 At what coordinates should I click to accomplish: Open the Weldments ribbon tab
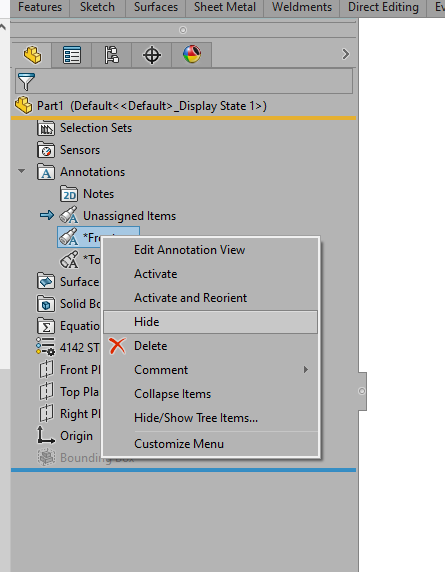click(302, 7)
